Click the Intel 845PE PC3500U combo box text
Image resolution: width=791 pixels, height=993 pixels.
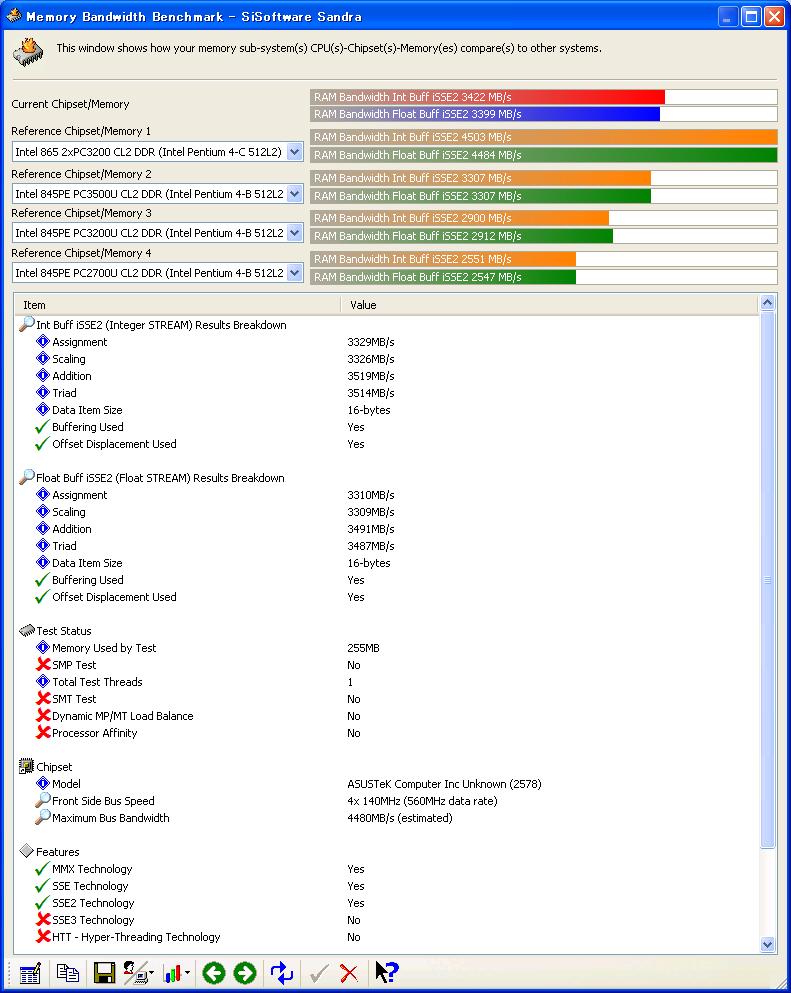coord(149,194)
